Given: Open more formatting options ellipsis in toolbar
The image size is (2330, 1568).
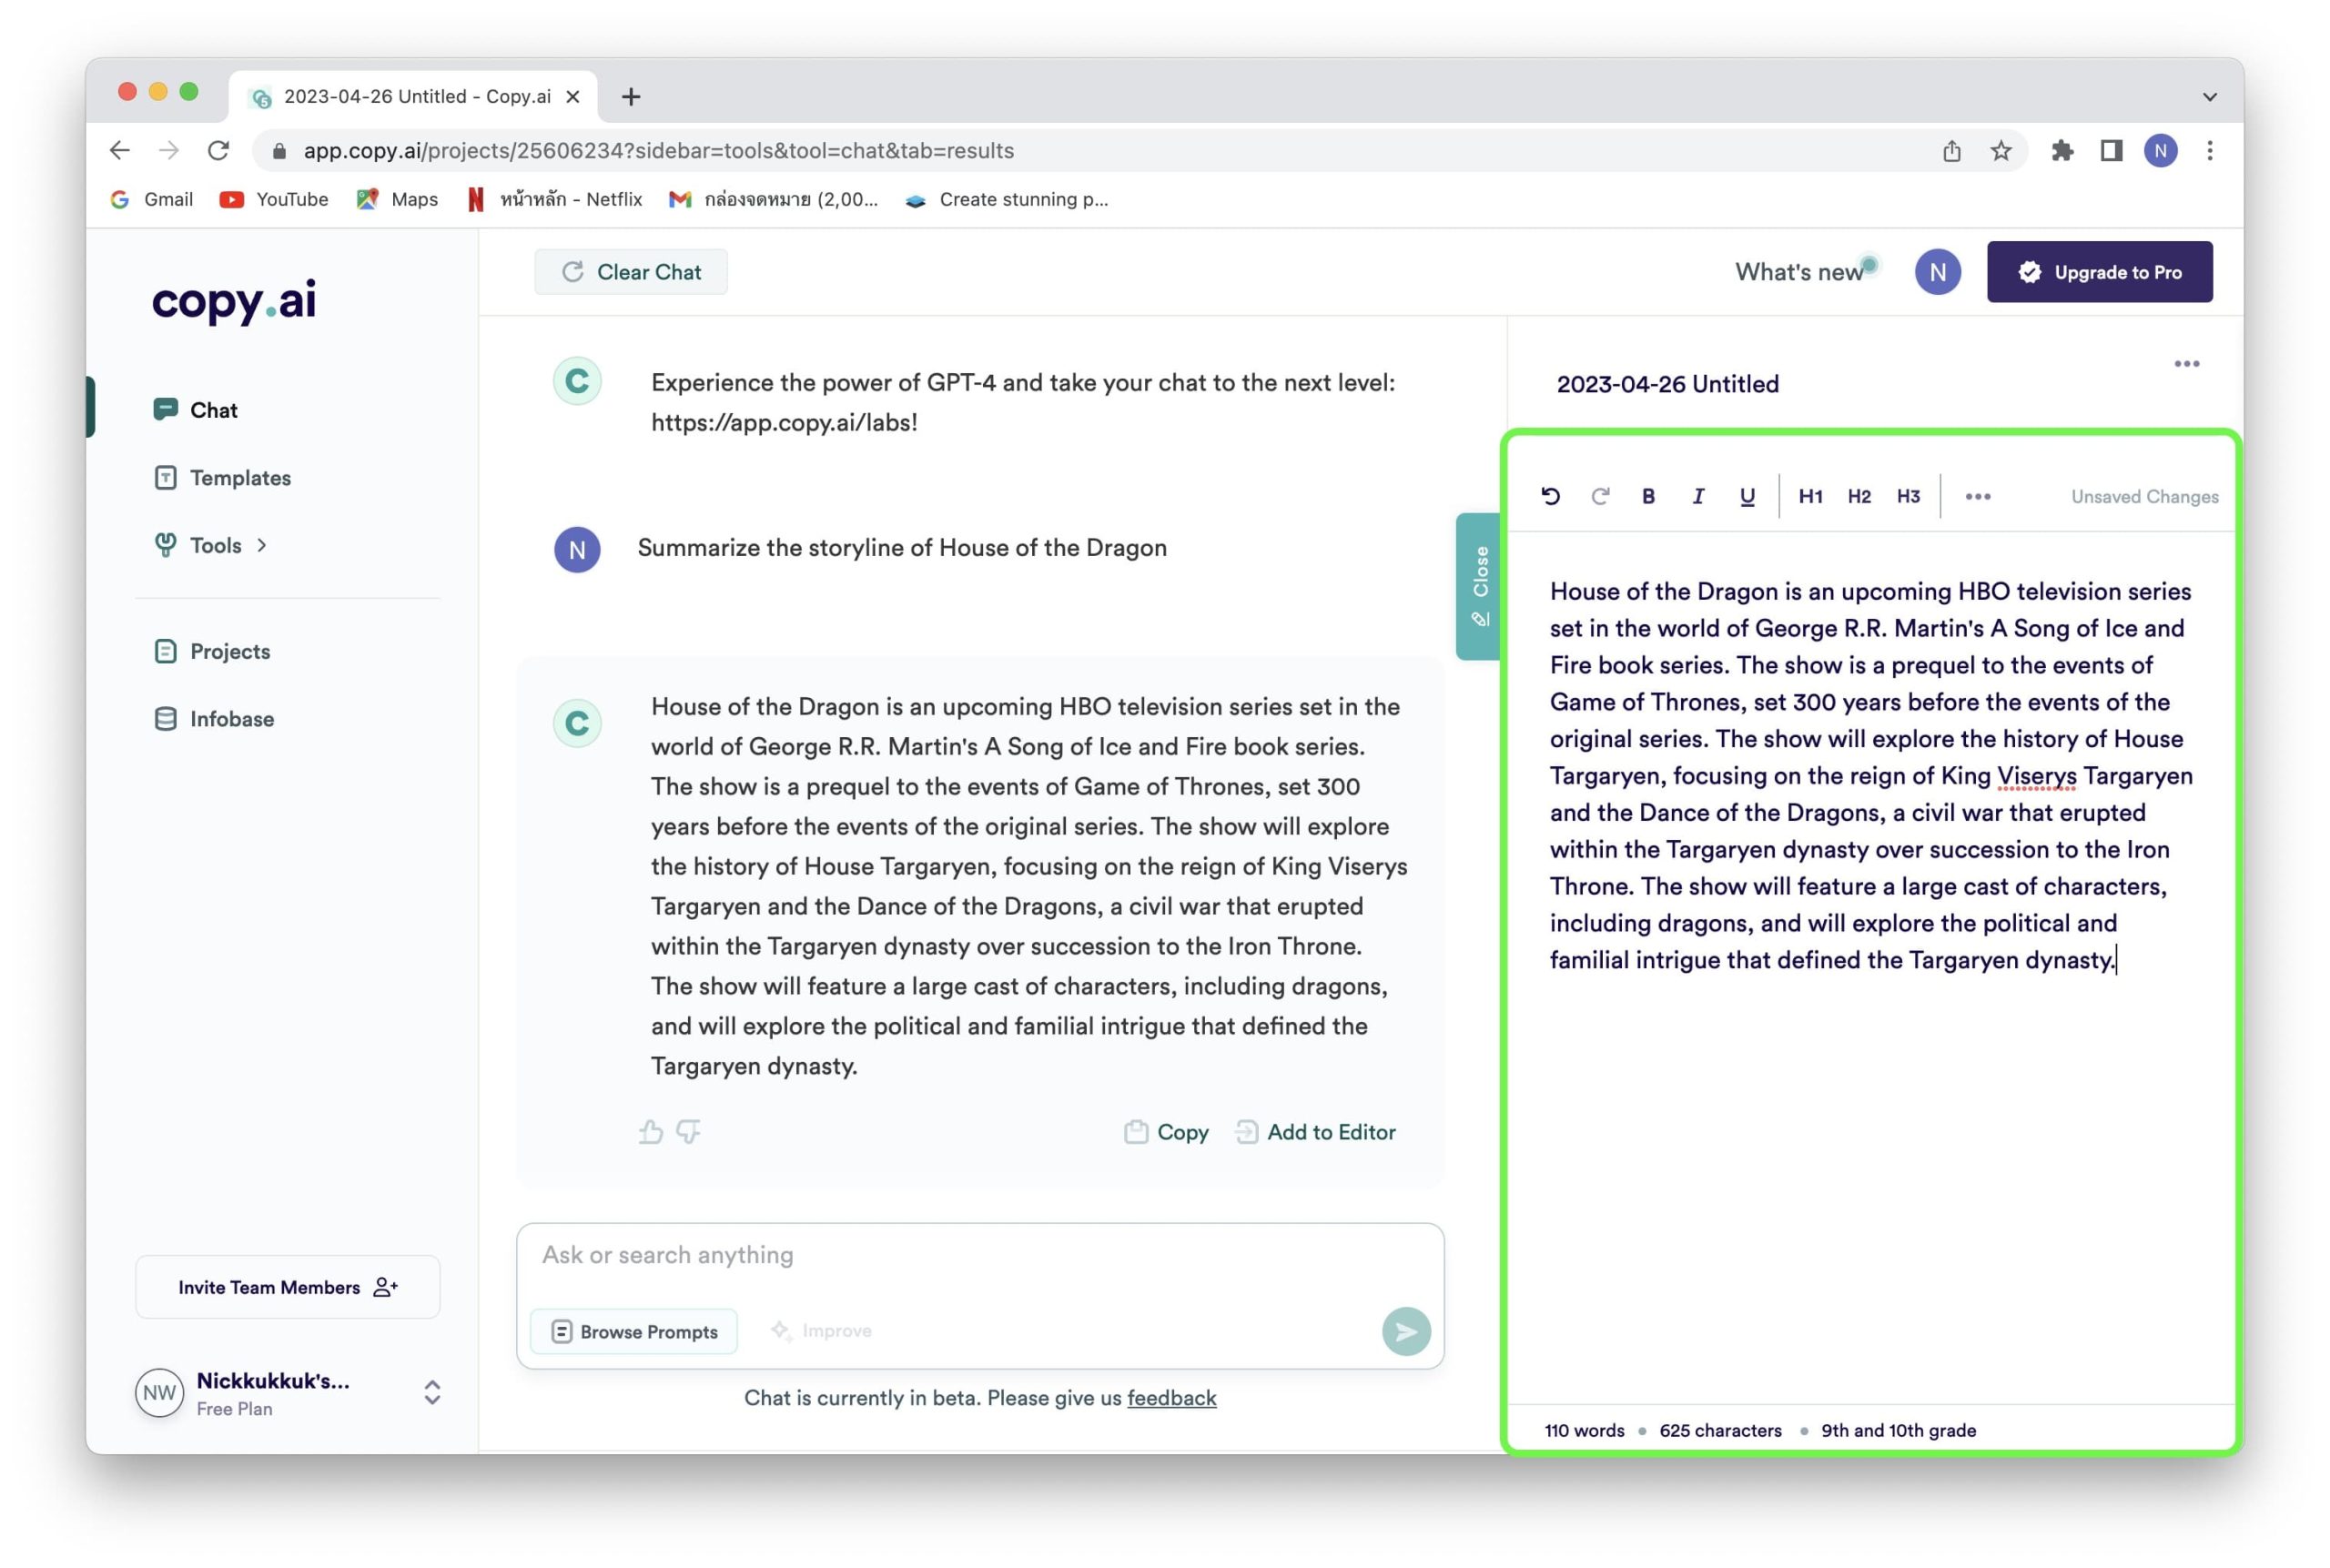Looking at the screenshot, I should point(1977,496).
